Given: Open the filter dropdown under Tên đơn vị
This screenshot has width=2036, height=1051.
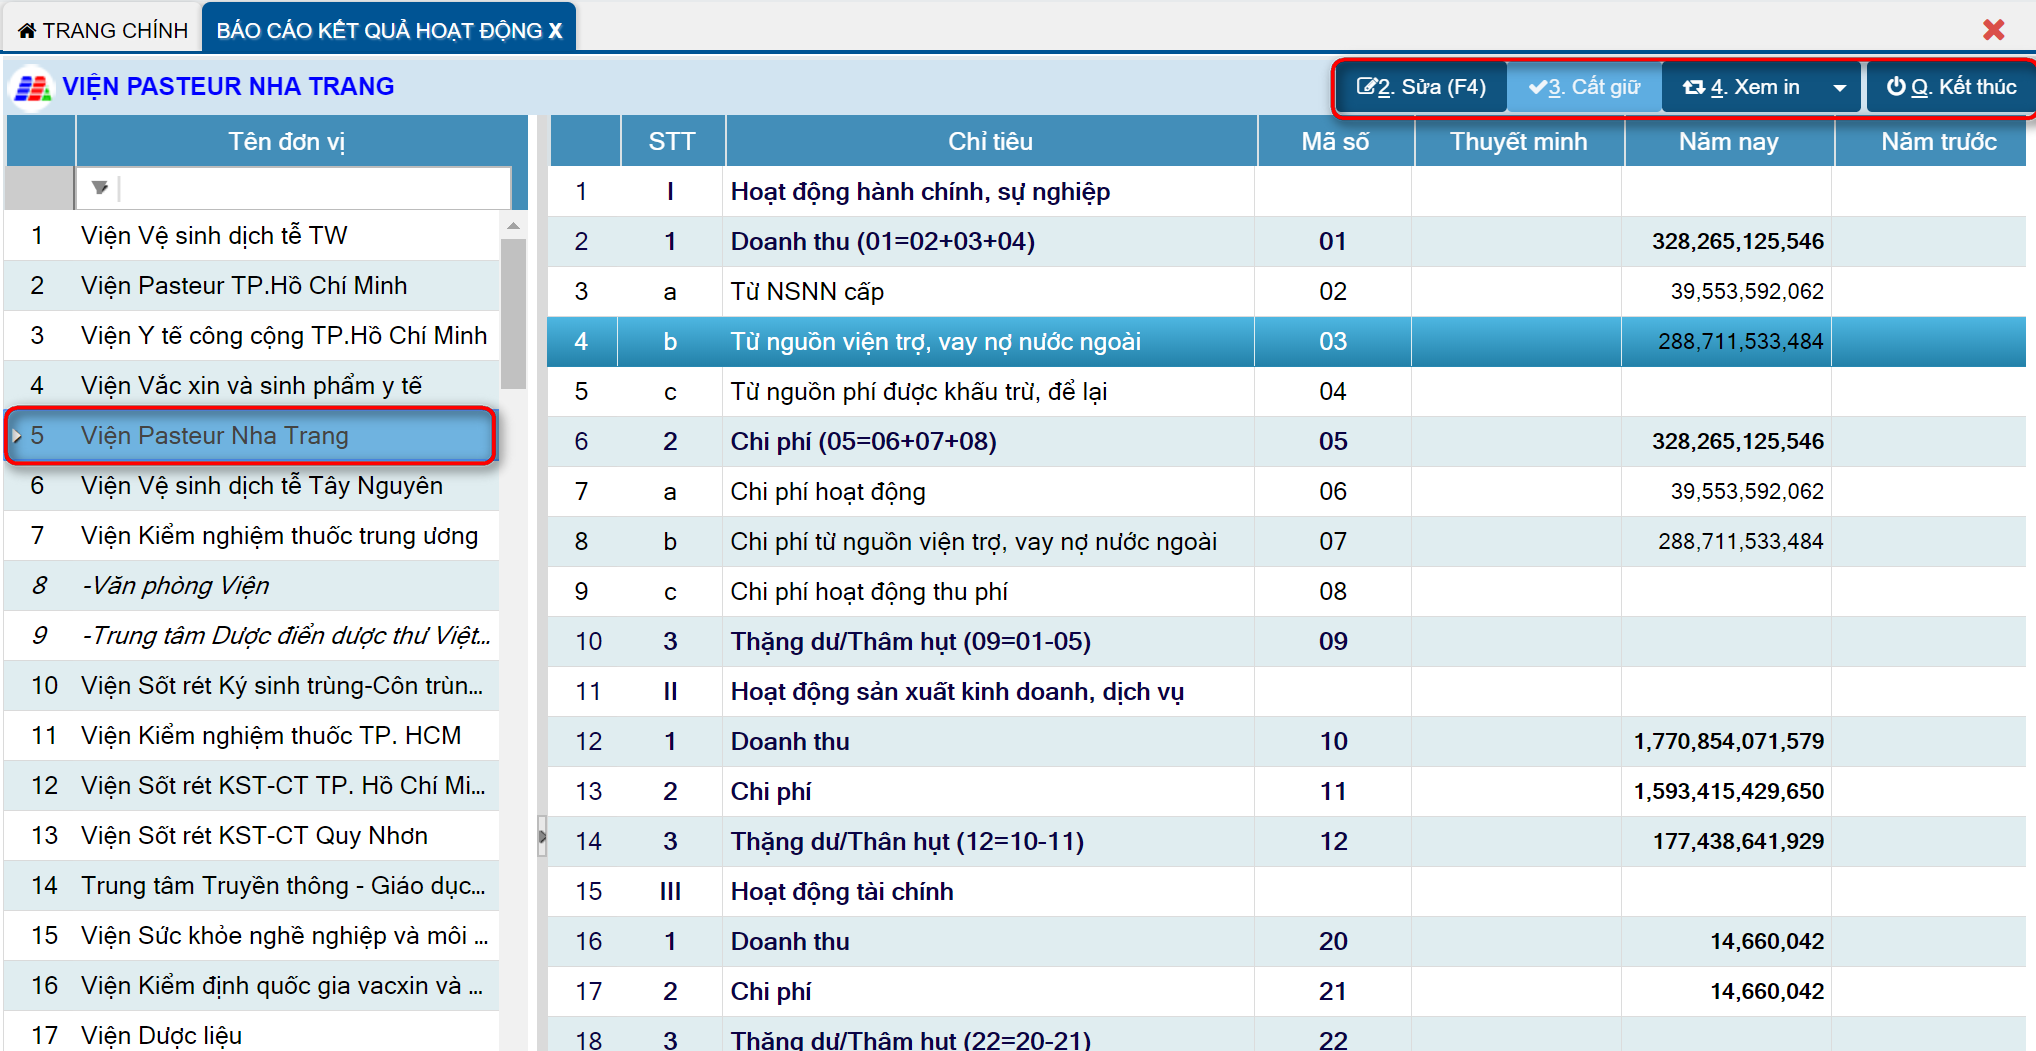Looking at the screenshot, I should (99, 187).
